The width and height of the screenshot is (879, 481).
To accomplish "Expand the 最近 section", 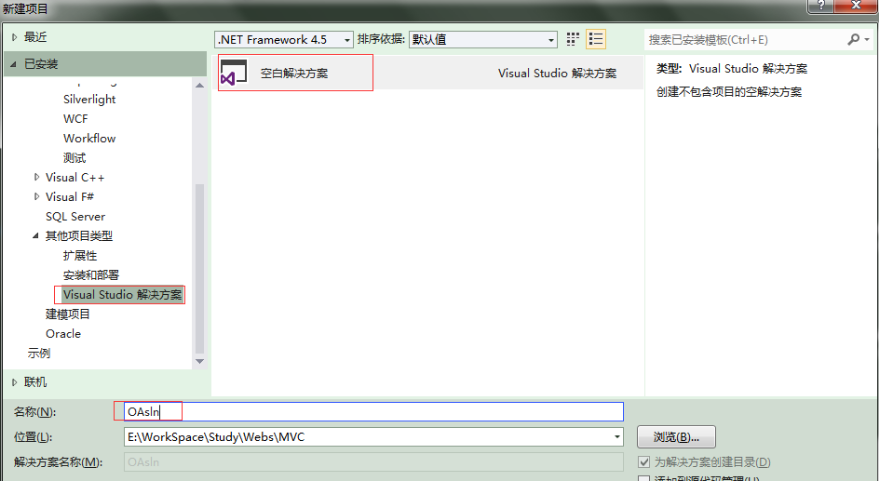I will click(15, 38).
